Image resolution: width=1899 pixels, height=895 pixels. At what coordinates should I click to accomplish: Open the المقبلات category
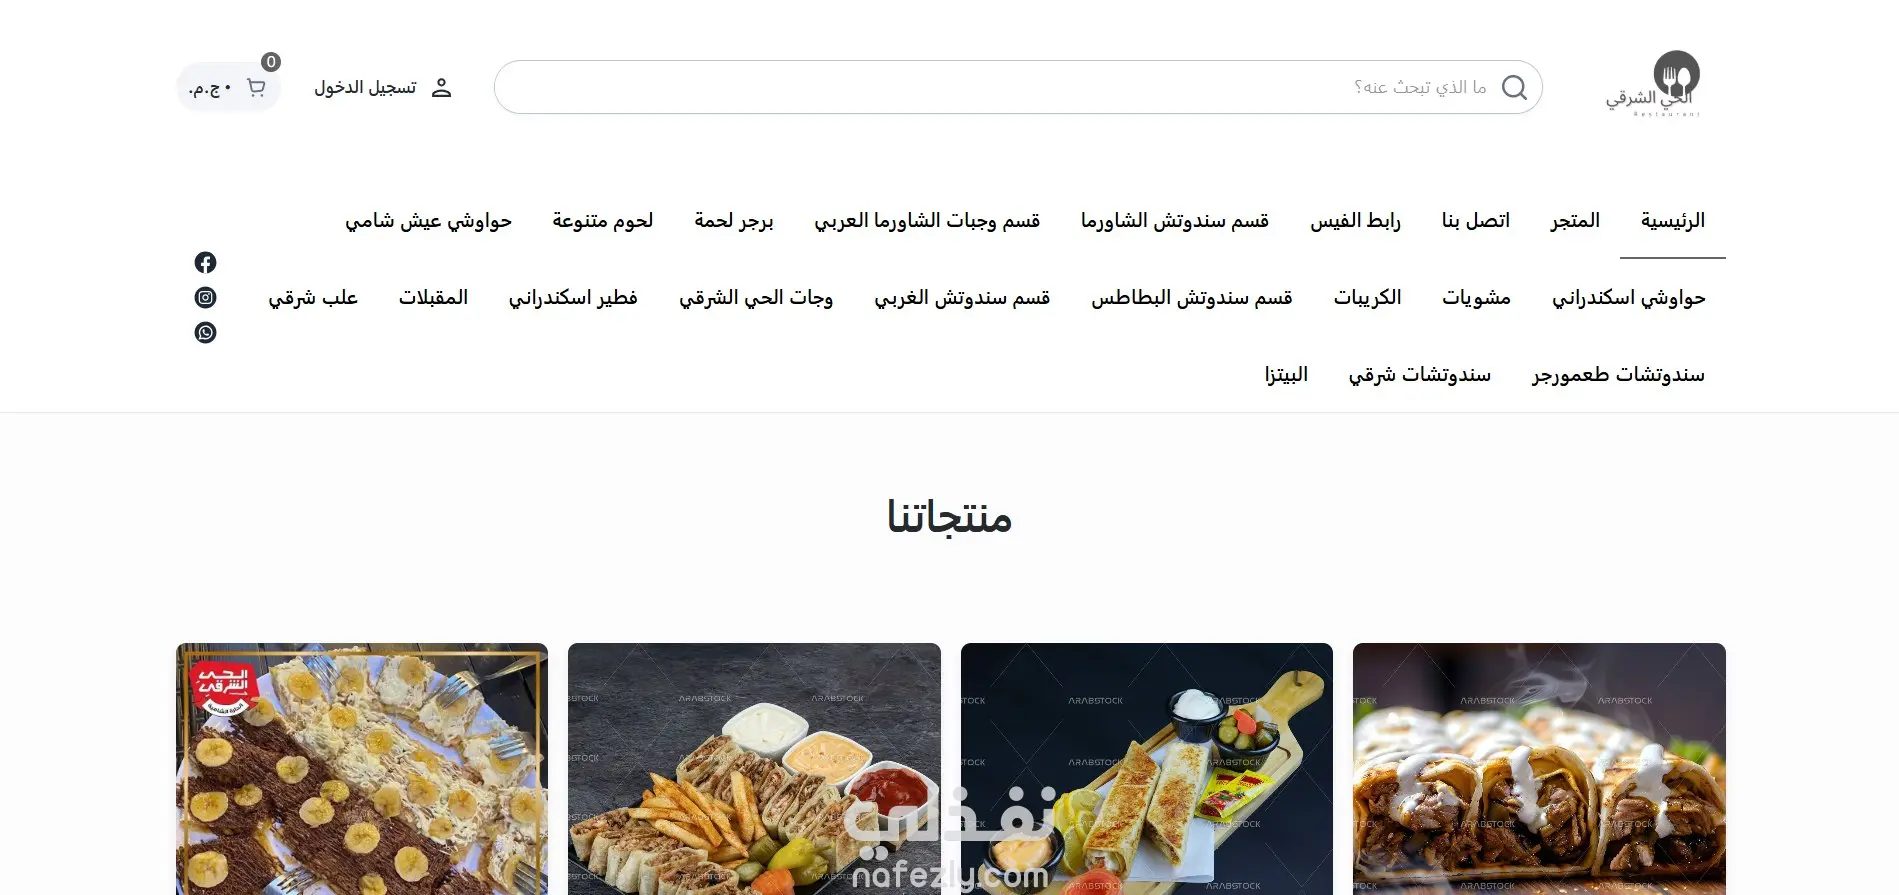433,298
